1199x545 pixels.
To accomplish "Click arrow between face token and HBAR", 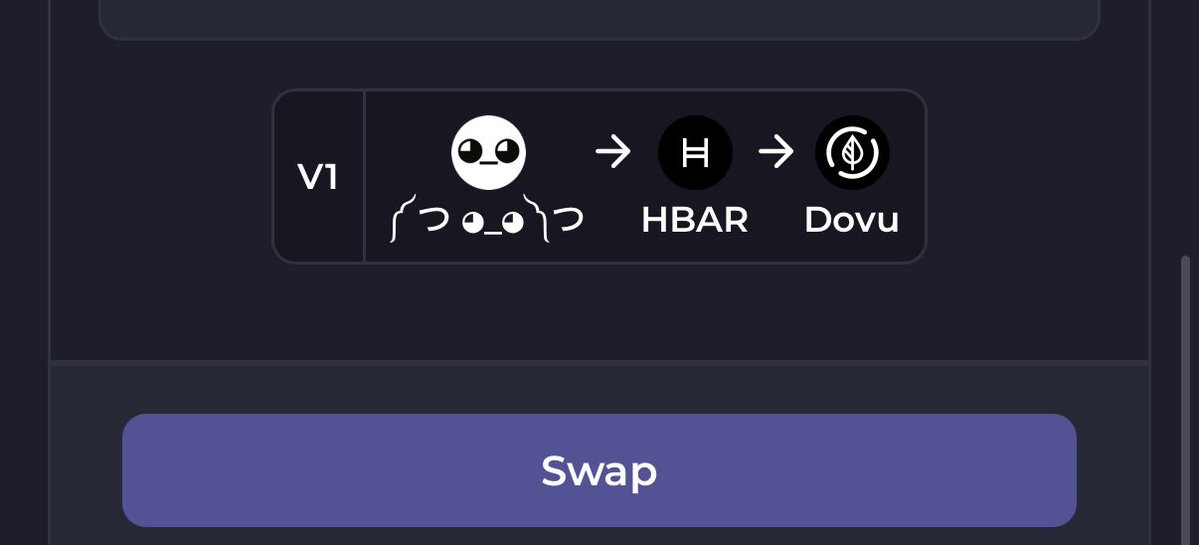I will click(x=613, y=152).
